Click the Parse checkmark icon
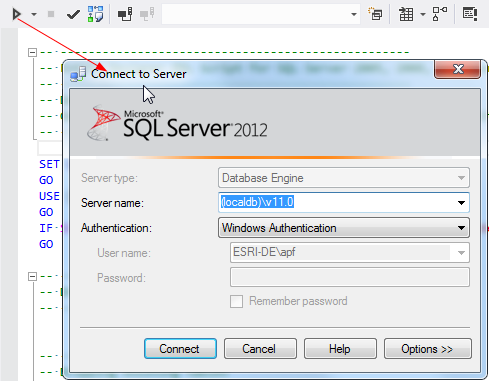Viewport: 489px width, 381px height. click(73, 14)
